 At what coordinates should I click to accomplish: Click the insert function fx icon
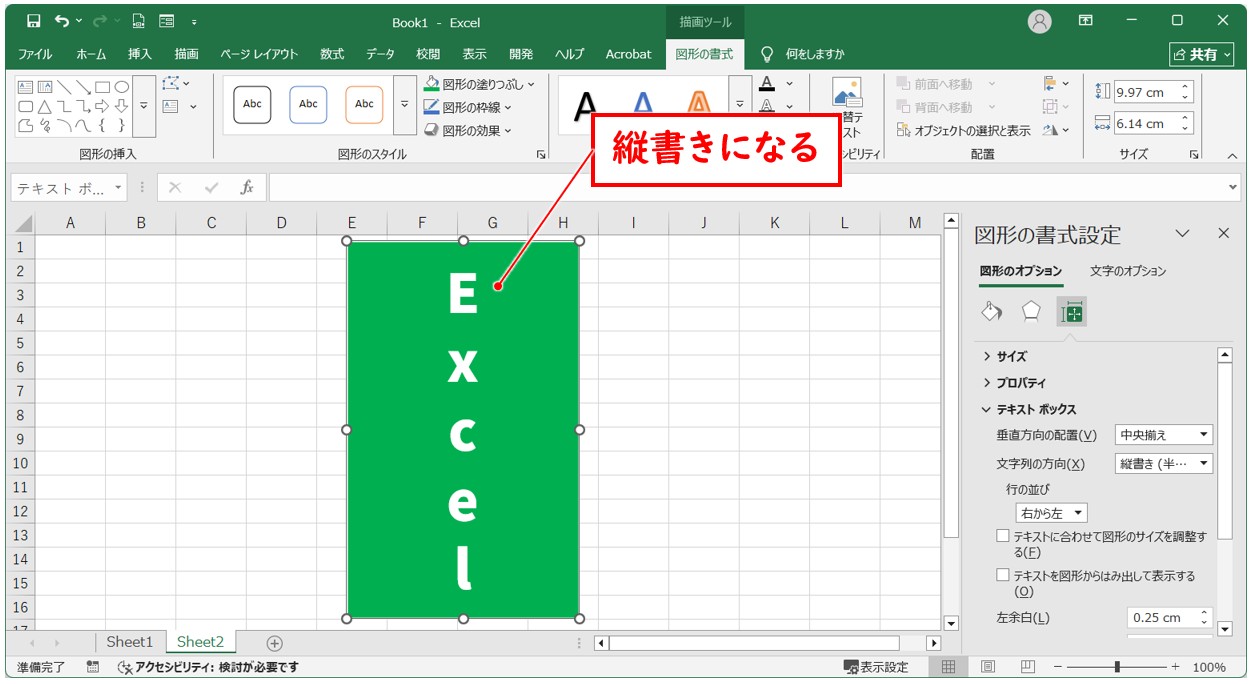coord(246,188)
